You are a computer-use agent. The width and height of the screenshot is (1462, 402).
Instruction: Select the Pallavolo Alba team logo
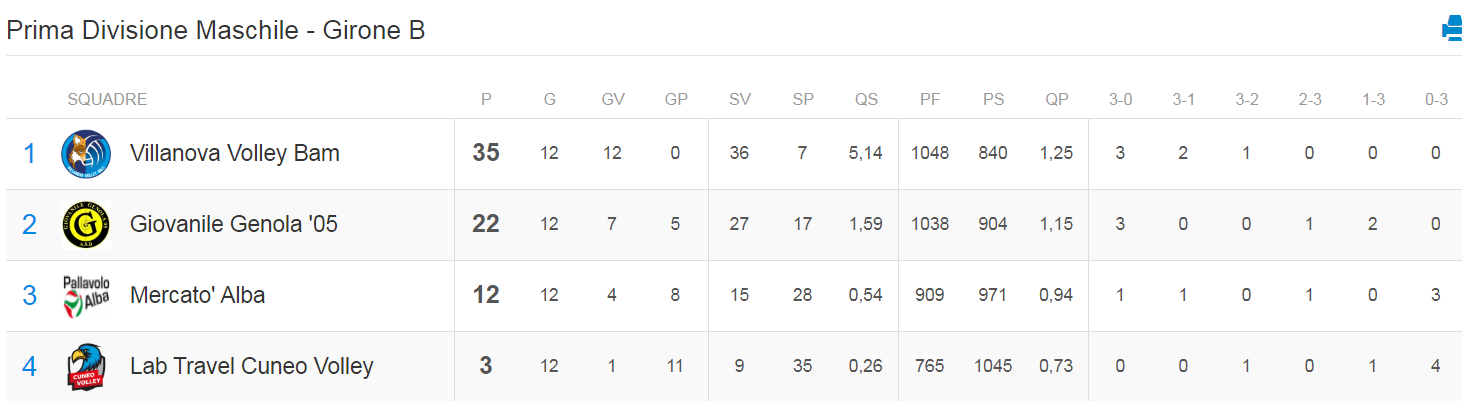(86, 296)
